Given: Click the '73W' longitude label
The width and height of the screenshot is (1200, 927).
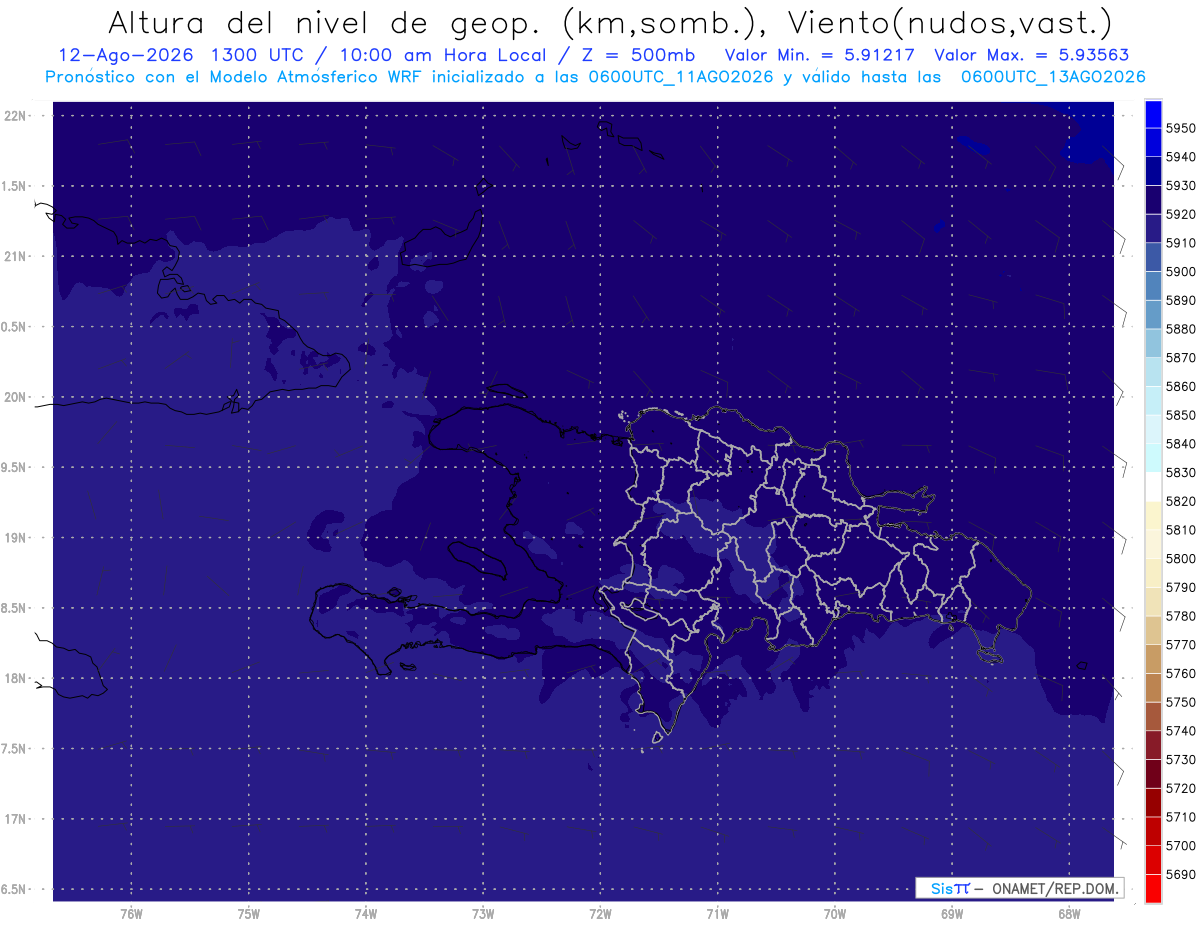Looking at the screenshot, I should [x=483, y=913].
